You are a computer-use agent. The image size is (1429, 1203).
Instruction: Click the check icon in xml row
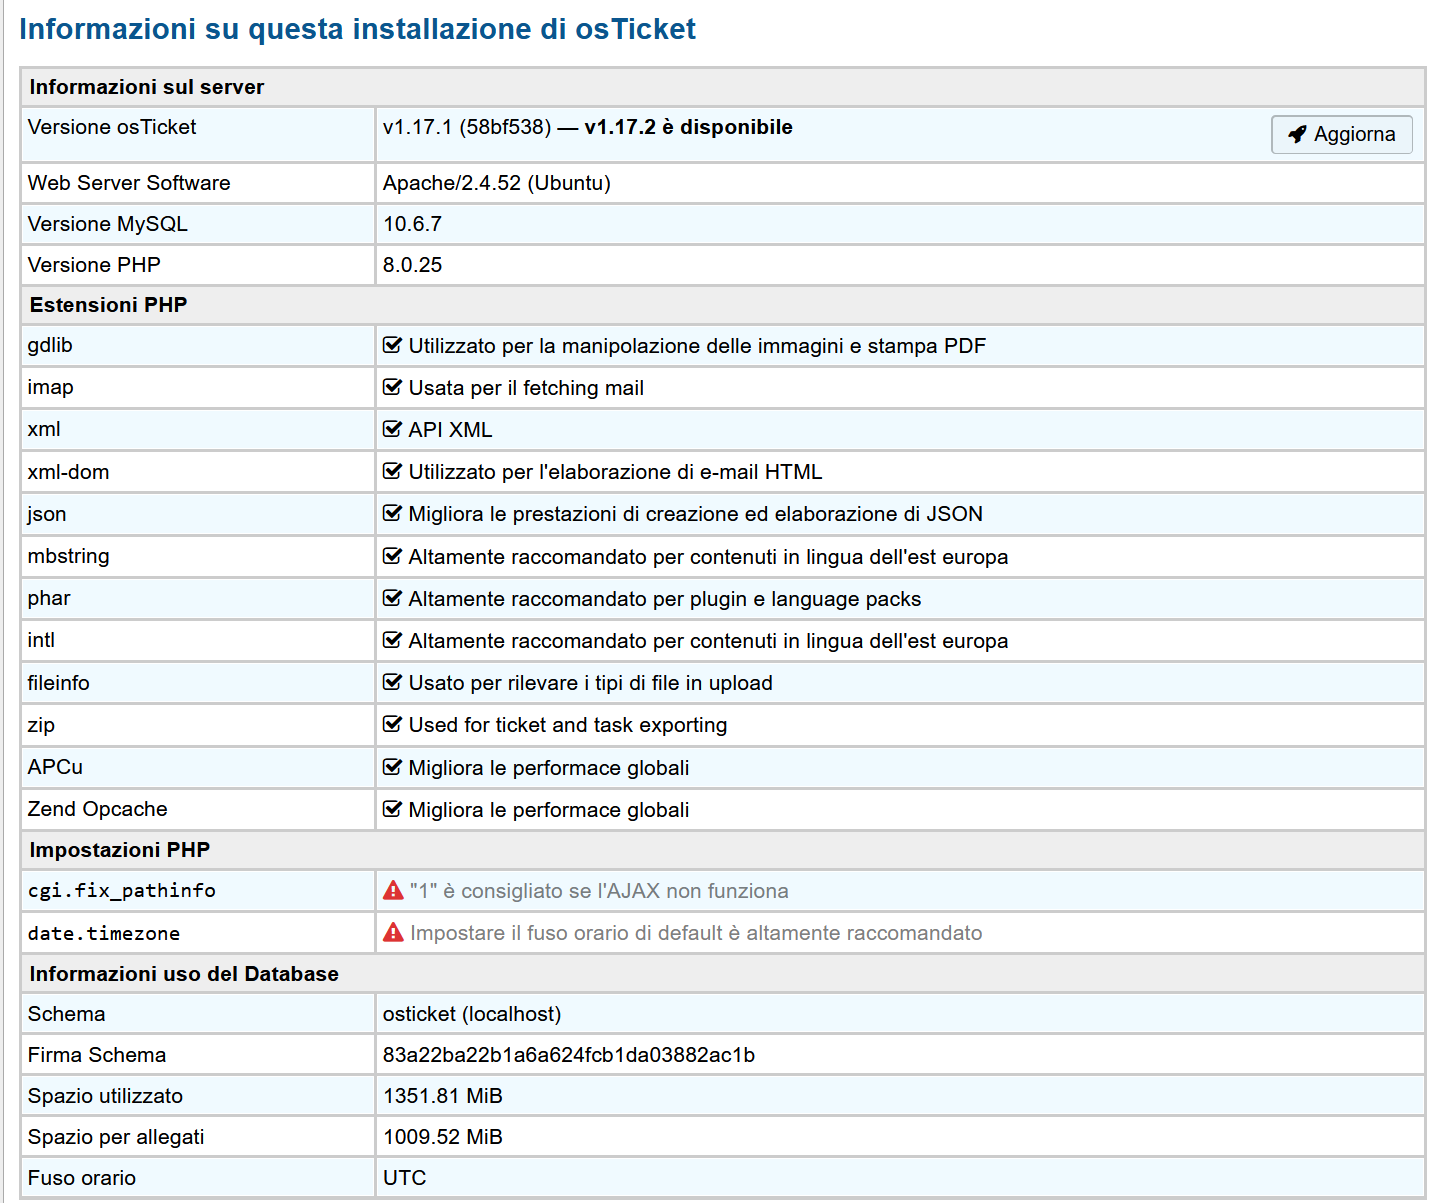[x=392, y=429]
